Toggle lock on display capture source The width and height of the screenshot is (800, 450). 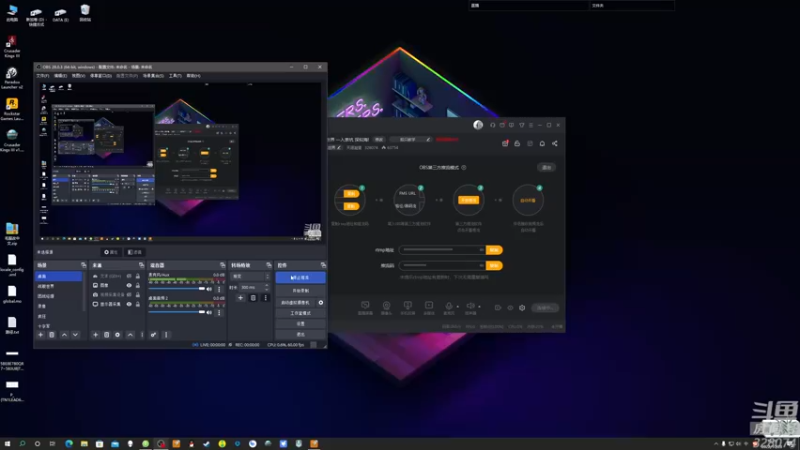[x=137, y=304]
